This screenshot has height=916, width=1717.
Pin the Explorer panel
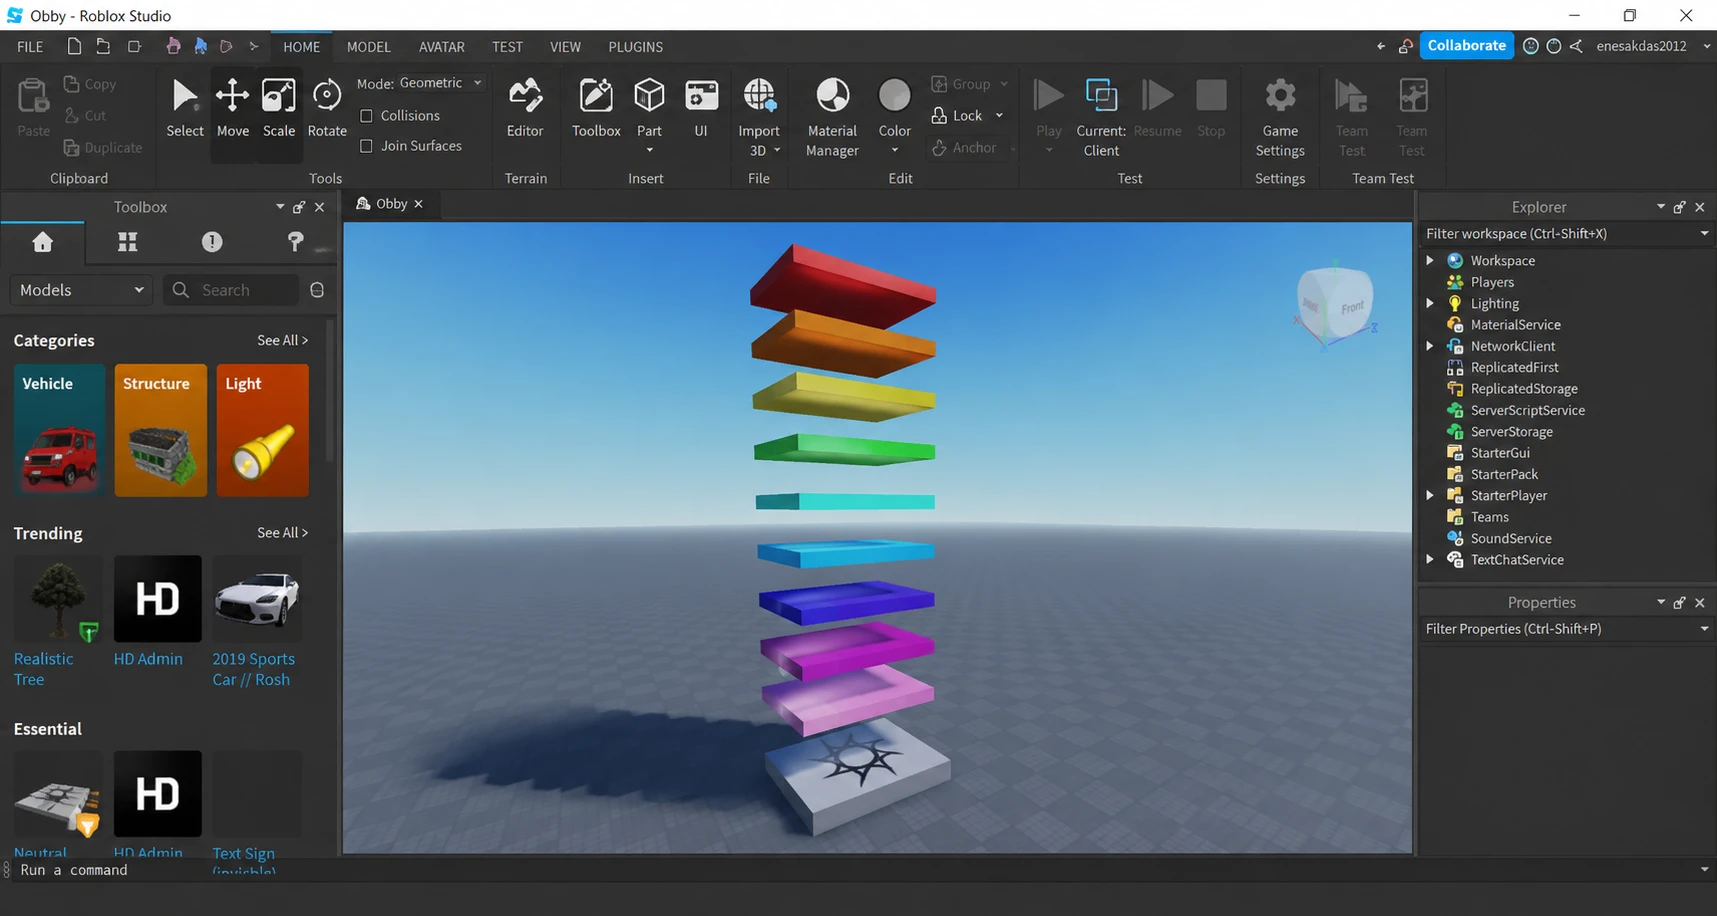(x=1680, y=207)
